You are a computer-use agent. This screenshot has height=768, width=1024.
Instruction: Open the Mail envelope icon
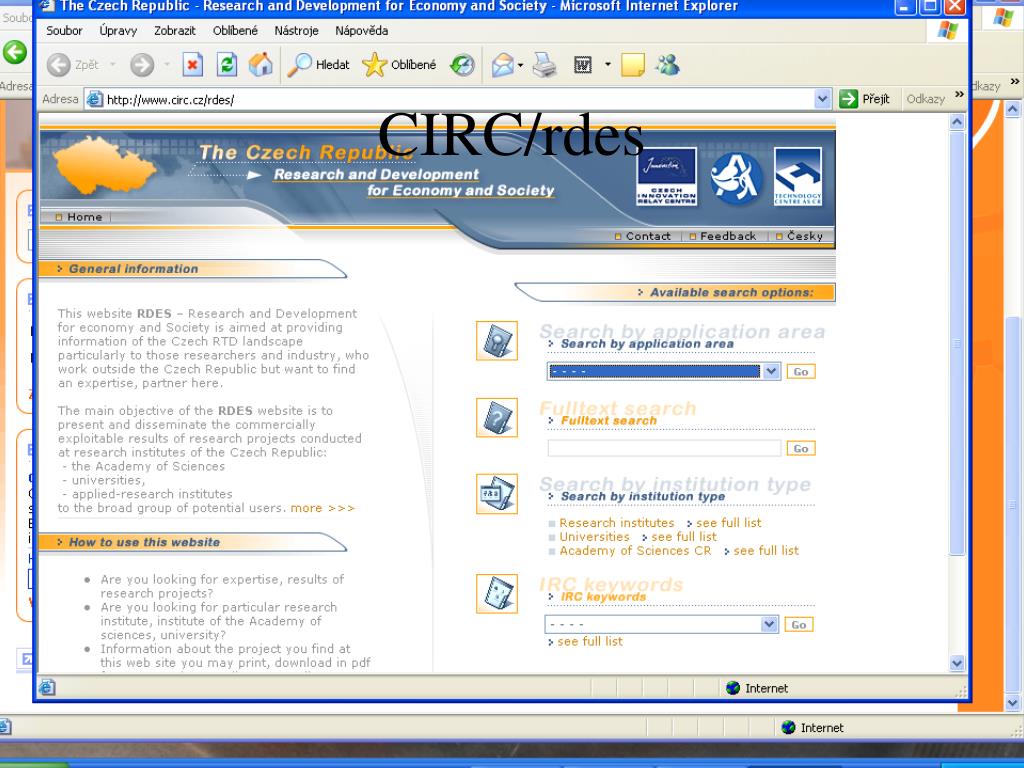point(502,65)
